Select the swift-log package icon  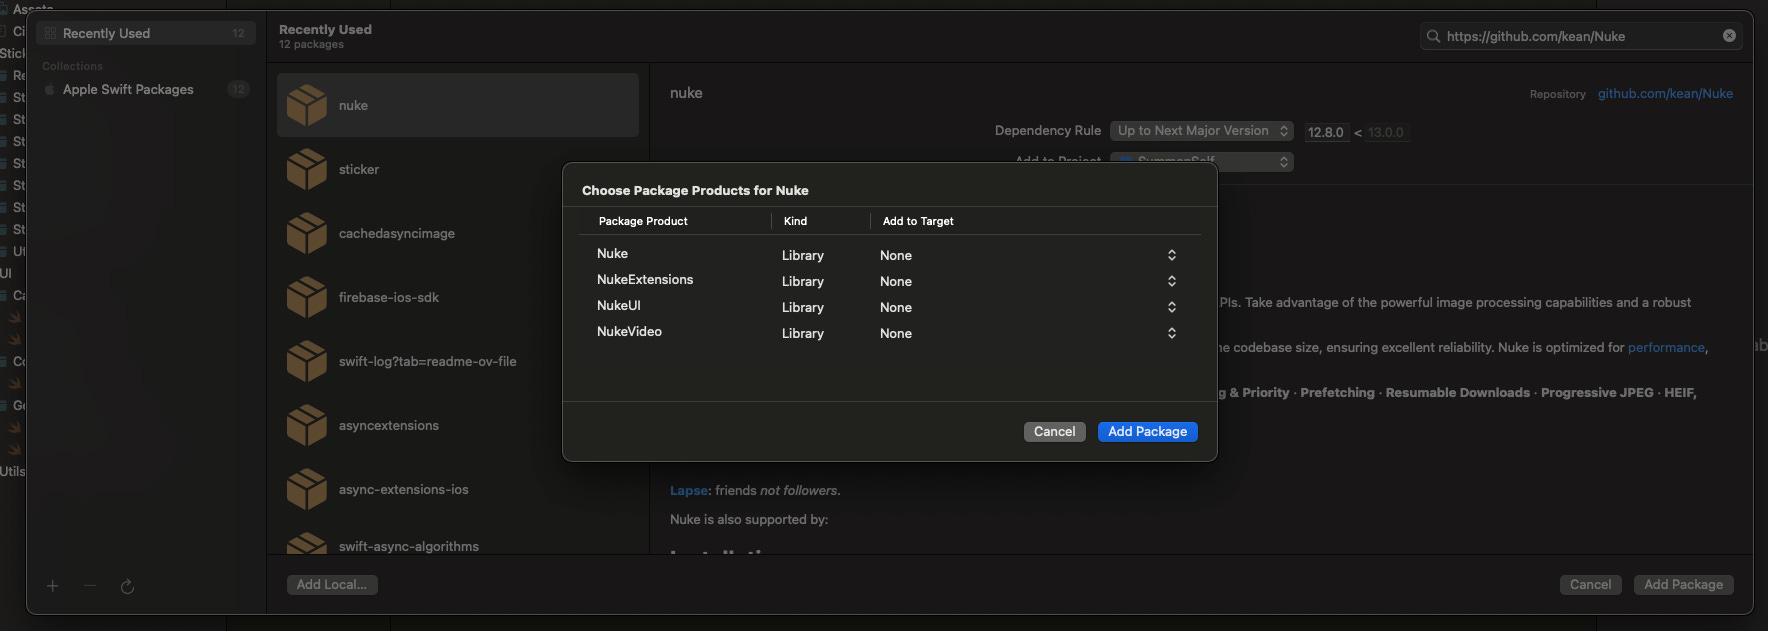306,361
